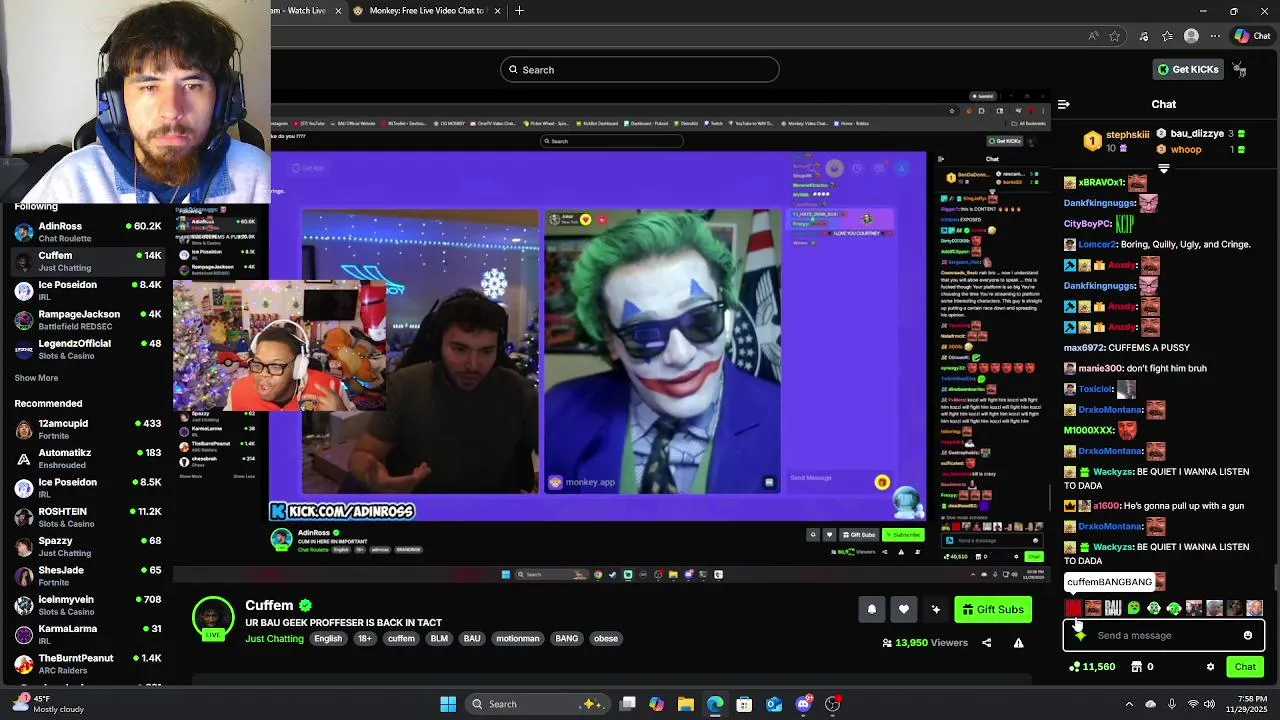Open TheBurntPeanut recommended channel
This screenshot has width=1280, height=720.
tap(88, 664)
